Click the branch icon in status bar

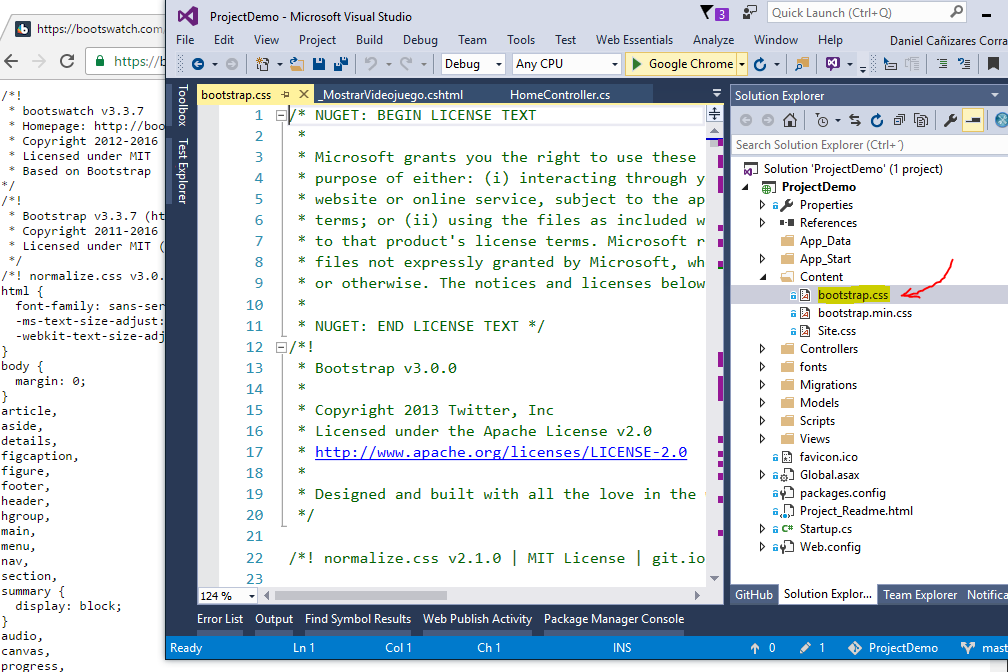coord(968,648)
